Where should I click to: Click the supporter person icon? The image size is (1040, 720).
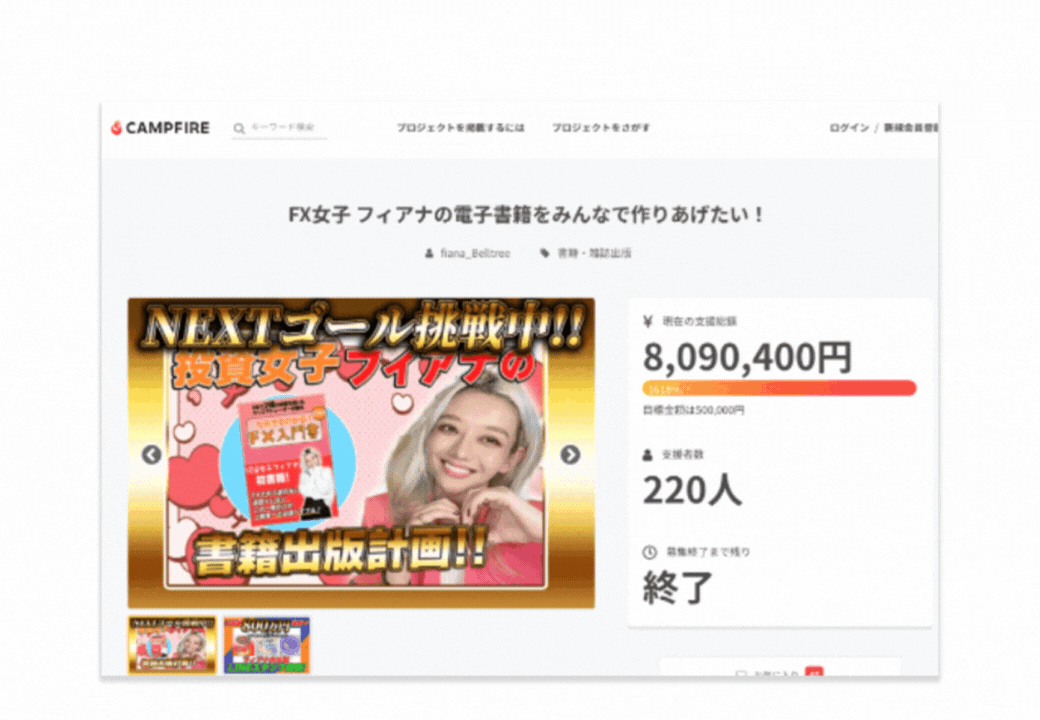[x=648, y=455]
